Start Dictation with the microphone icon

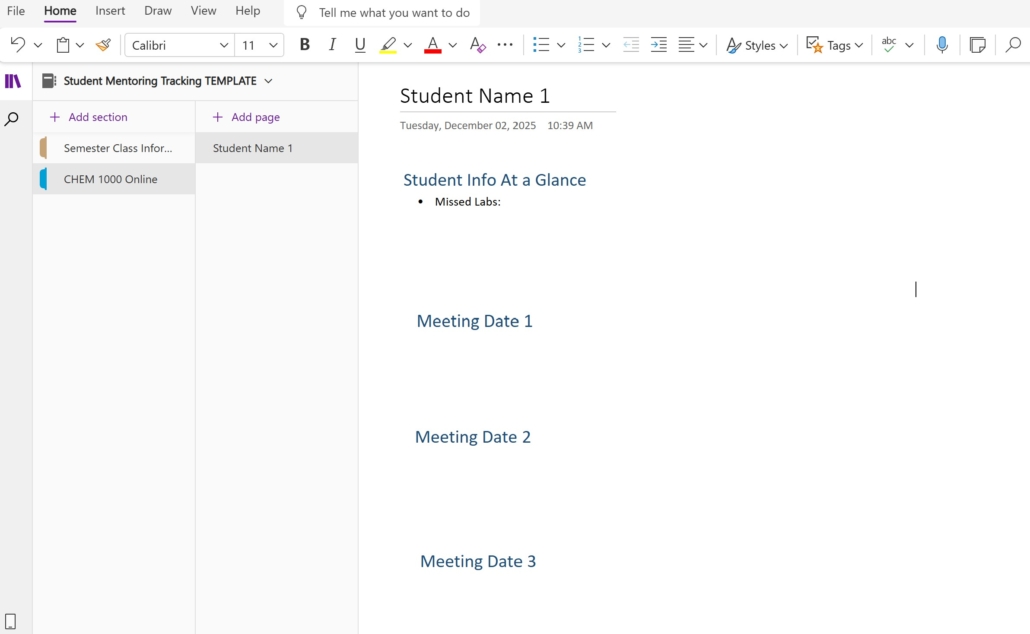(941, 45)
